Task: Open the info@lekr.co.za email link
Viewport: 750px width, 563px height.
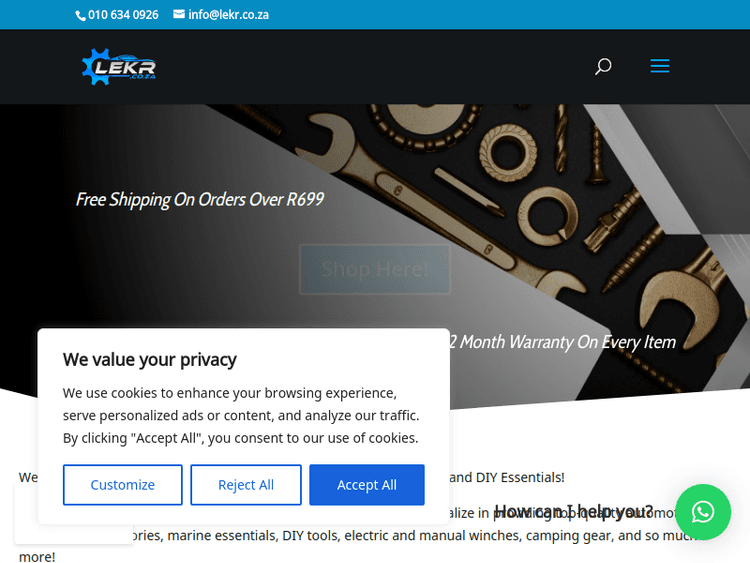Action: 228,15
